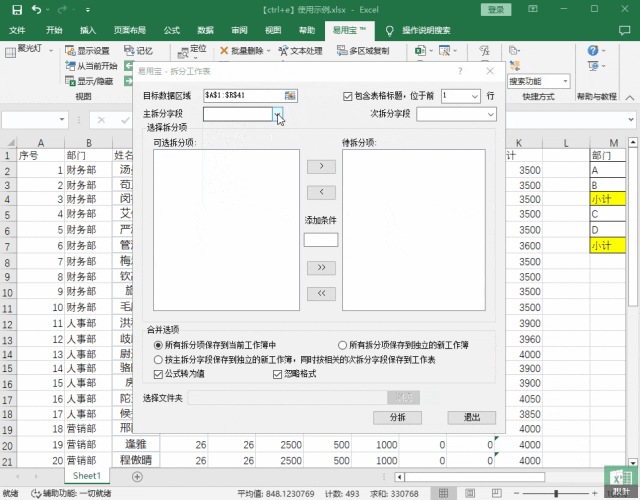The width and height of the screenshot is (640, 500).
Task: Open the 定位 locate tool
Action: pos(192,51)
